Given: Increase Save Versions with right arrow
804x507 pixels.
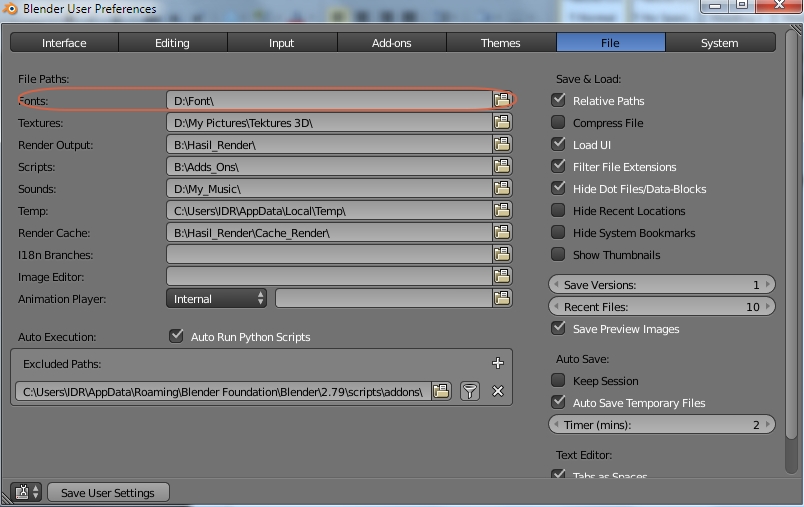Looking at the screenshot, I should coord(768,284).
